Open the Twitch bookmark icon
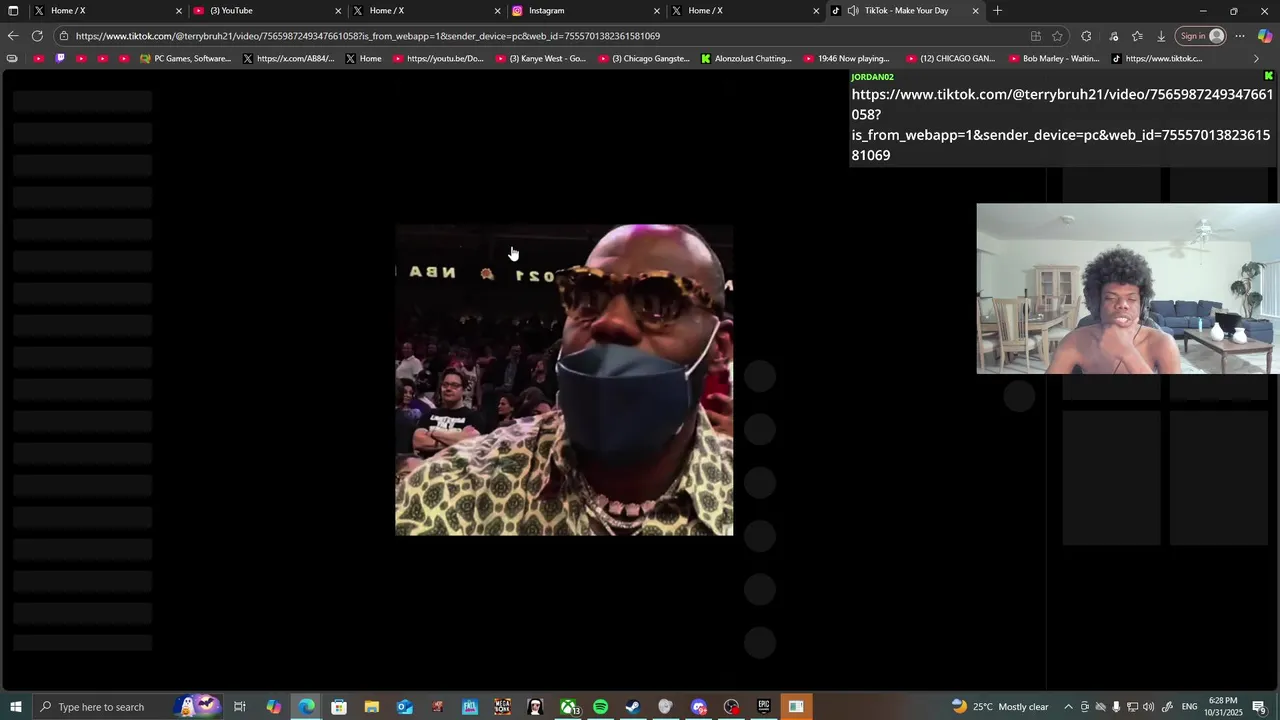The width and height of the screenshot is (1280, 720). [60, 58]
